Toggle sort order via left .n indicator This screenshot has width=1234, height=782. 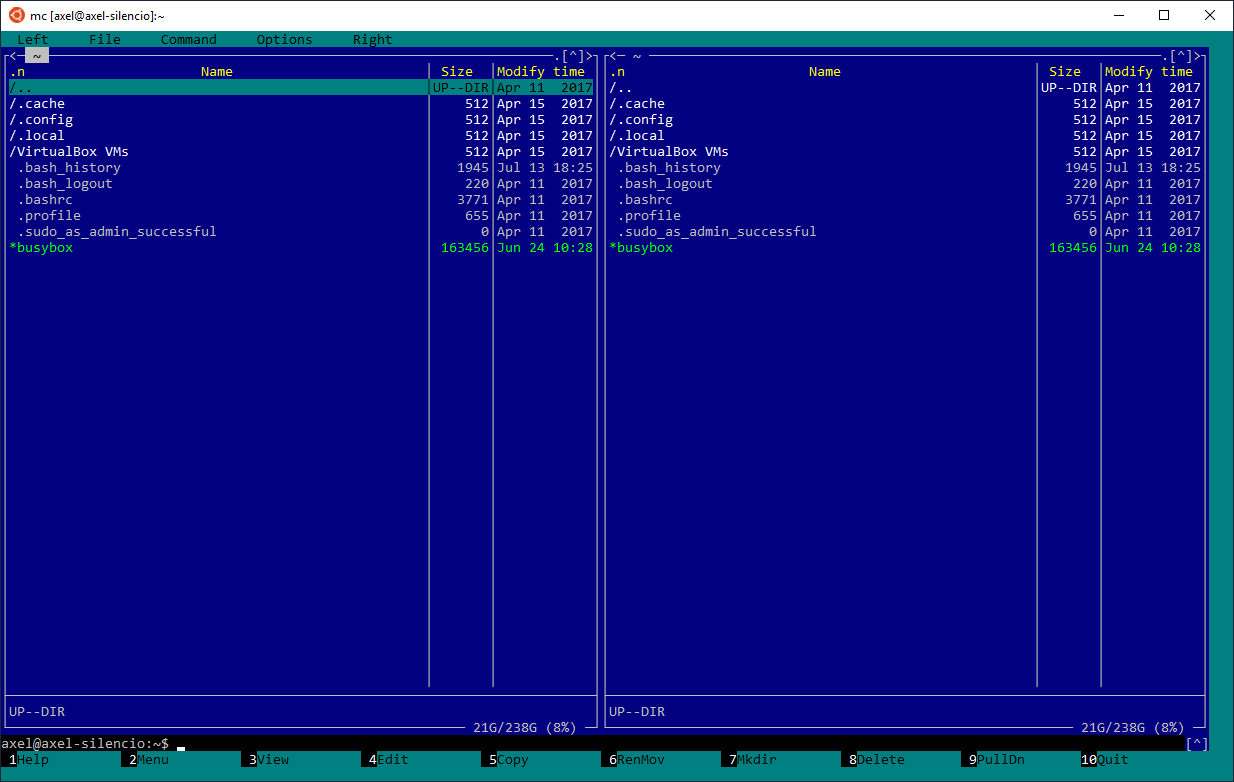[17, 72]
